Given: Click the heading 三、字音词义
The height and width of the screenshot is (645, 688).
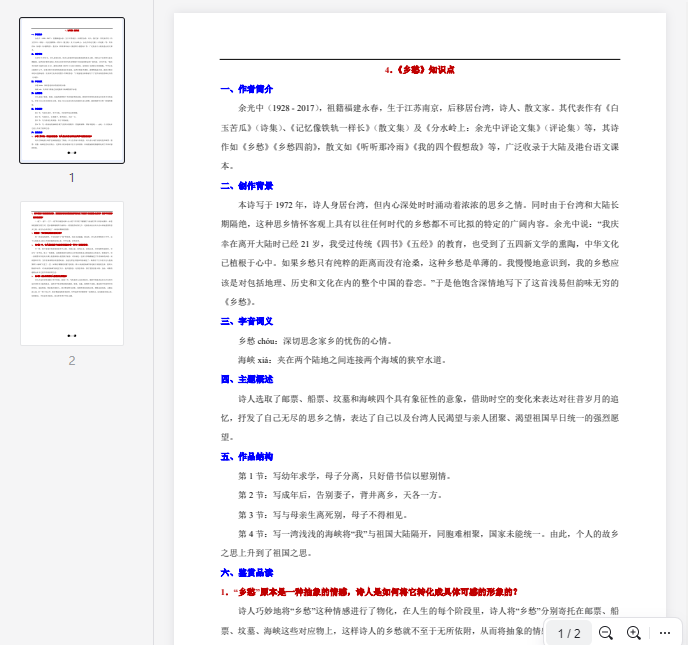Looking at the screenshot, I should [247, 321].
